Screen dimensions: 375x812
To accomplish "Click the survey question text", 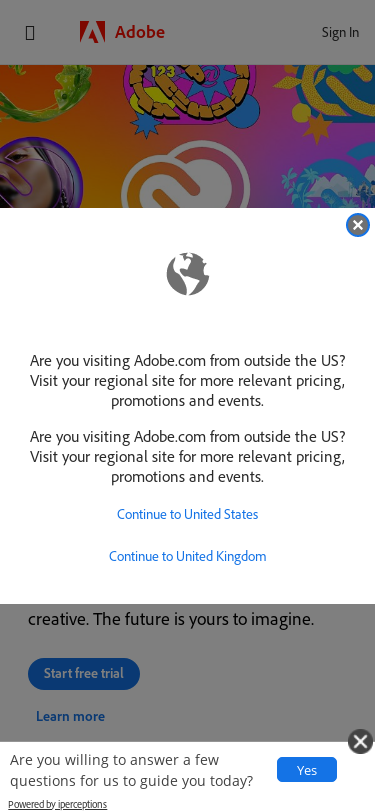I will (132, 770).
